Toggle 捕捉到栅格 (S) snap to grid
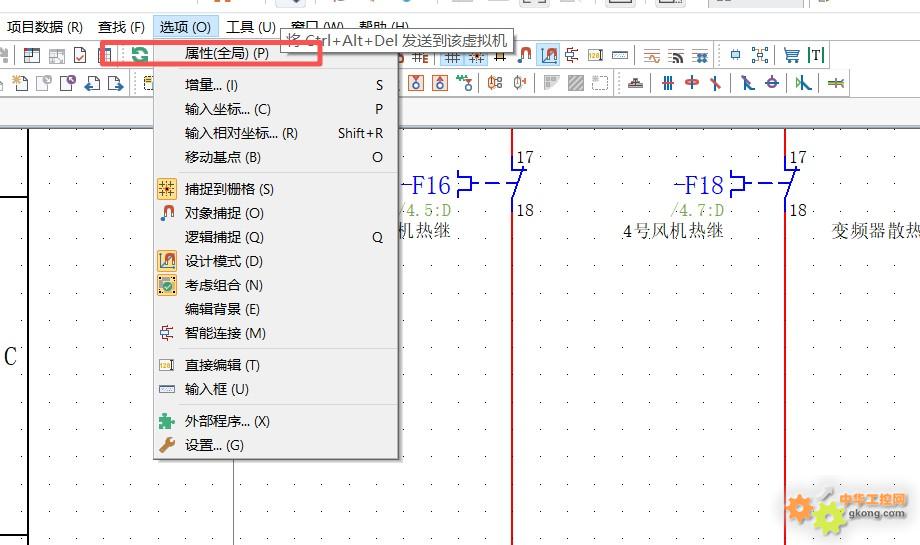920x545 pixels. tap(229, 189)
